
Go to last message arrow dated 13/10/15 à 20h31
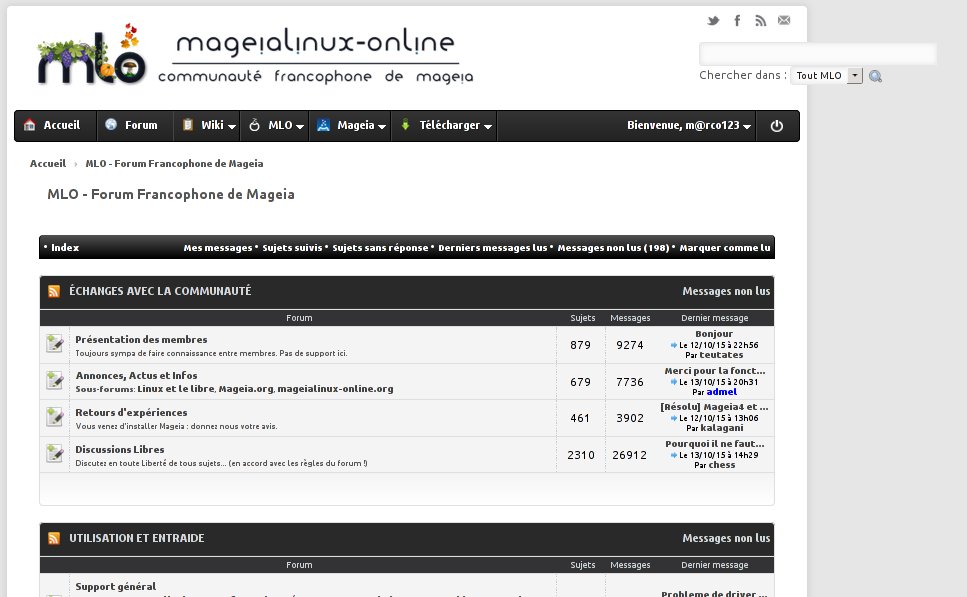point(673,382)
